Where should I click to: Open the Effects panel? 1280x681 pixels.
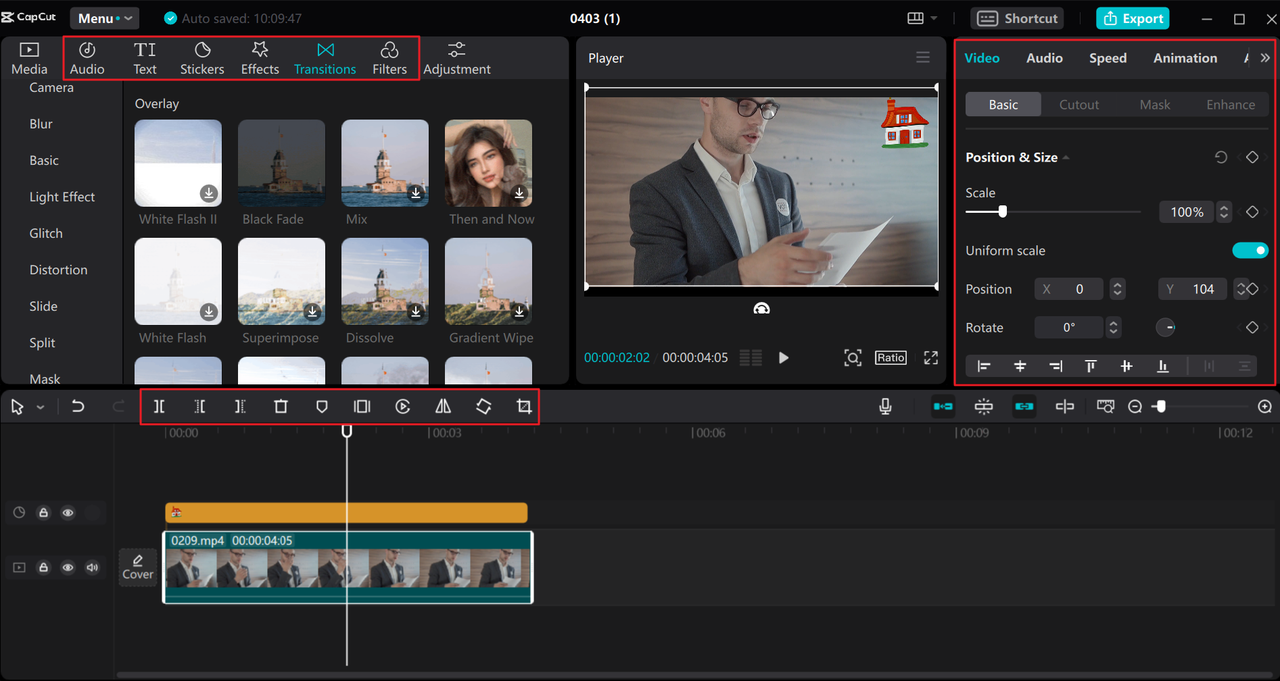click(x=260, y=58)
